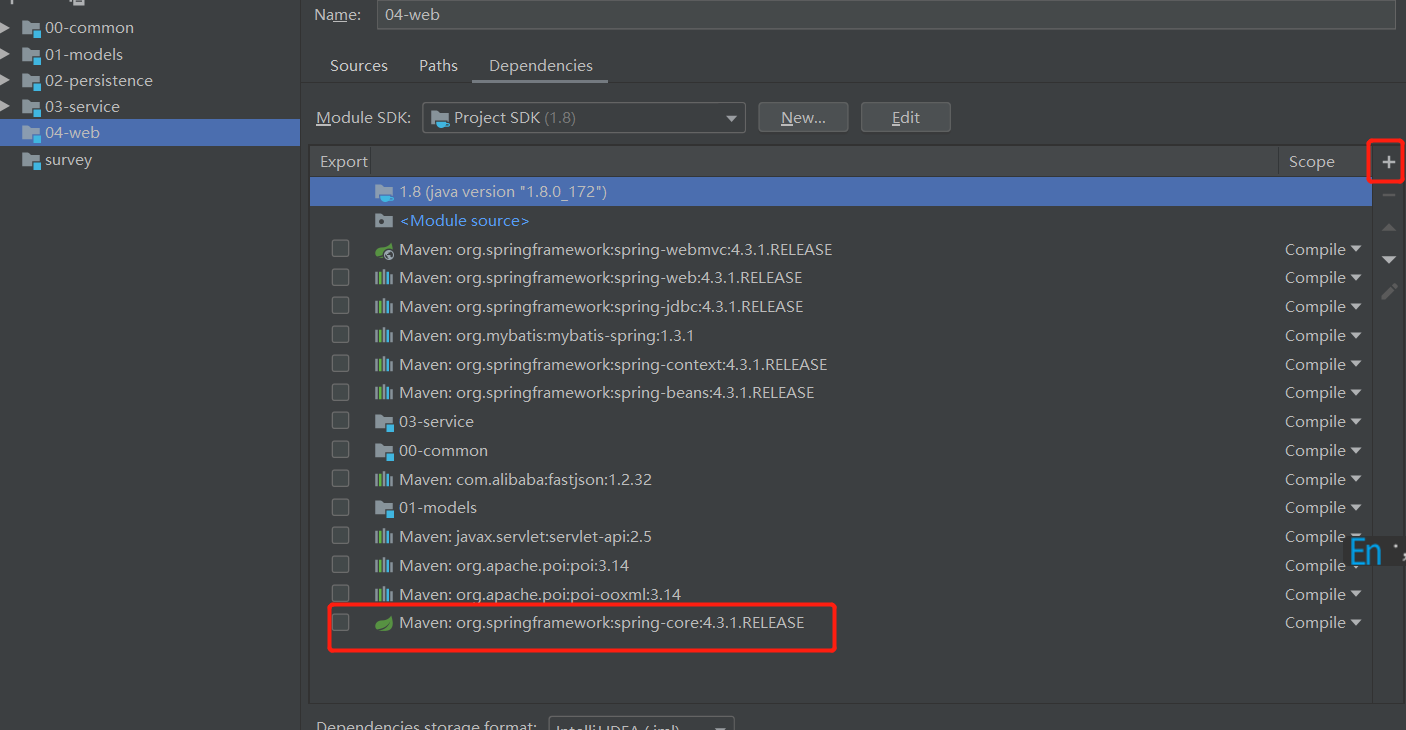Click the plus icon to add a dependency

[x=1387, y=160]
